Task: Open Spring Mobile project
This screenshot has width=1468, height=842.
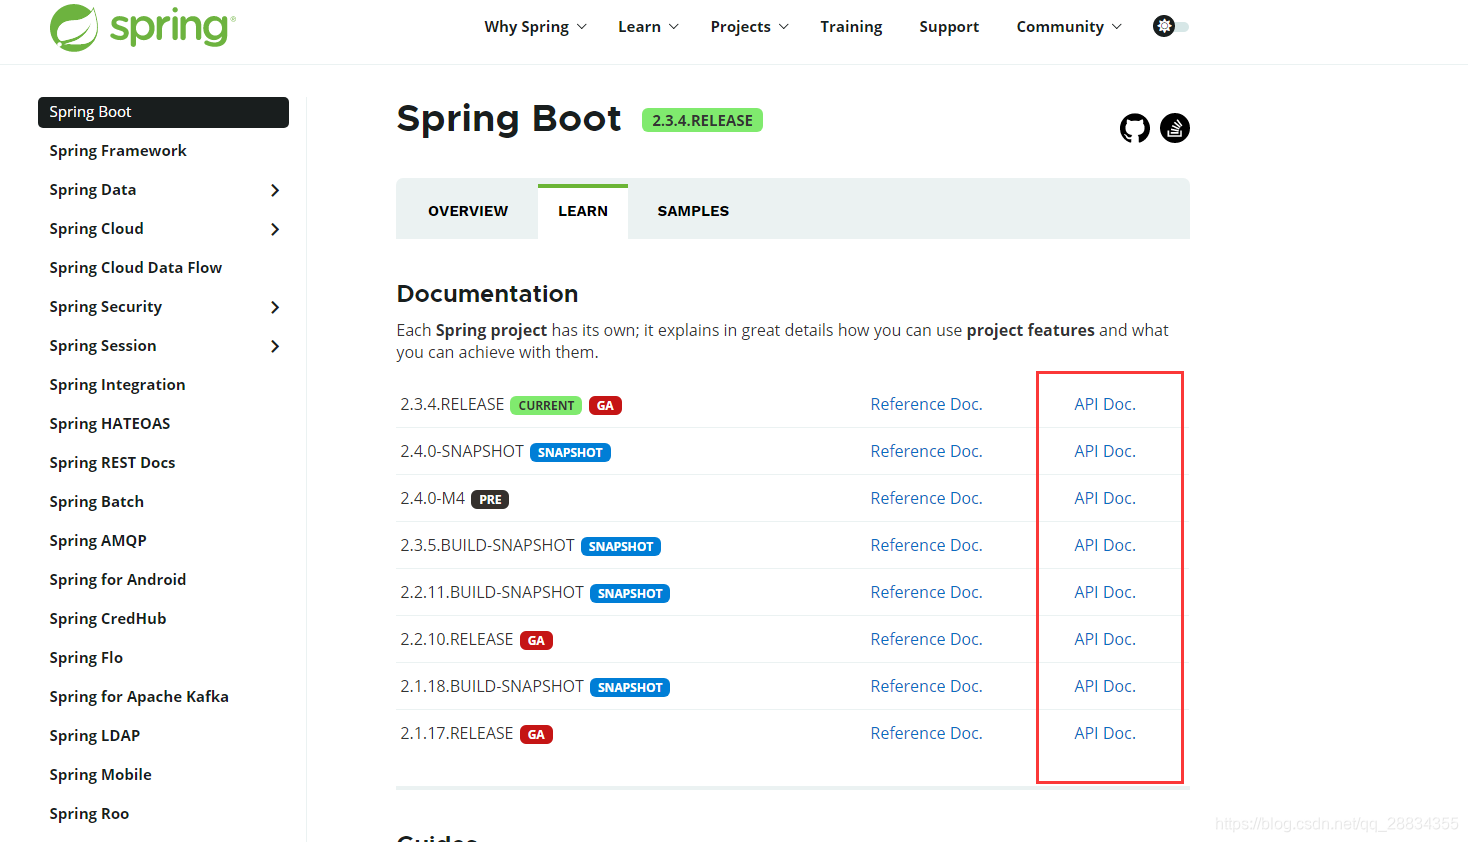Action: click(101, 775)
